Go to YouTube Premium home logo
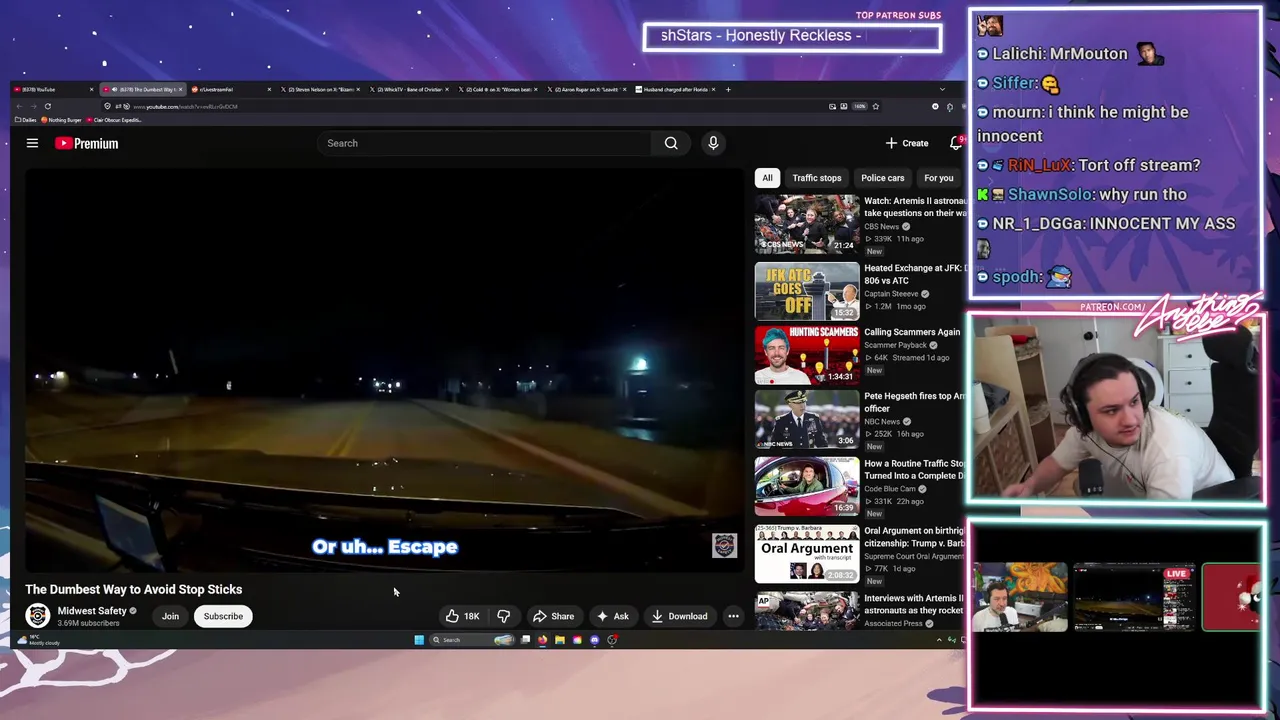Viewport: 1280px width, 720px height. [87, 143]
